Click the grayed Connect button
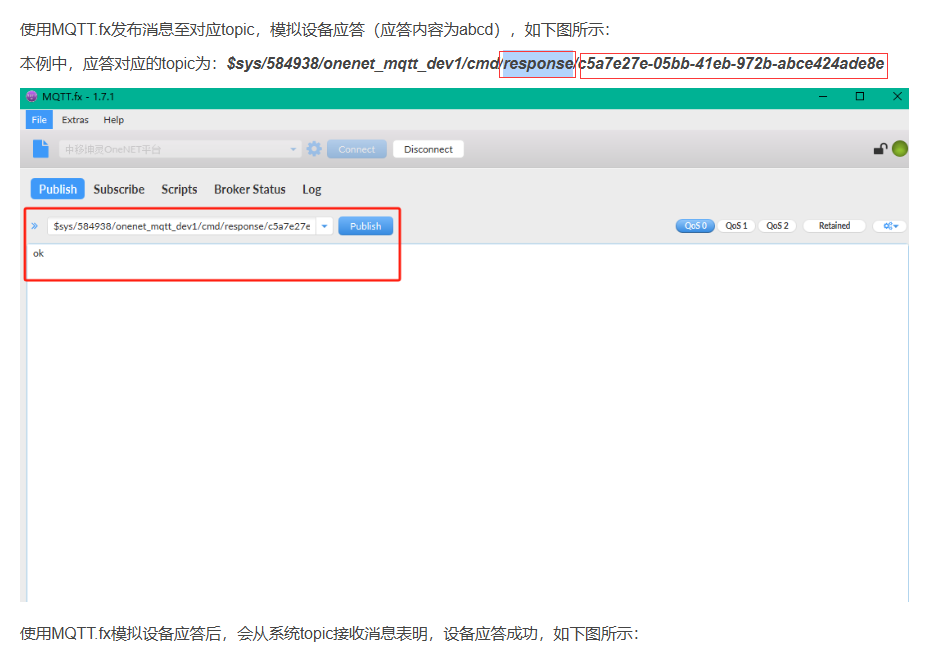Viewport: 942px width, 647px height. point(356,149)
